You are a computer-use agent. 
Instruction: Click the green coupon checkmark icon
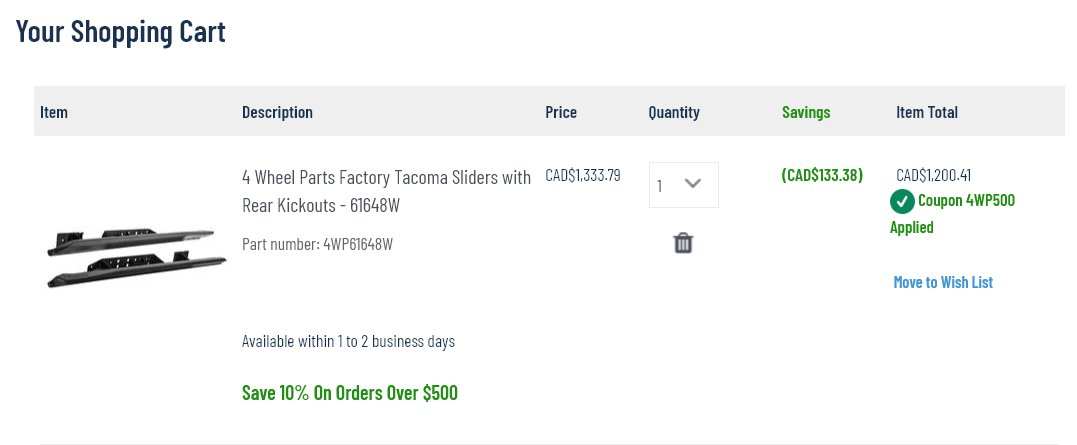click(x=902, y=202)
